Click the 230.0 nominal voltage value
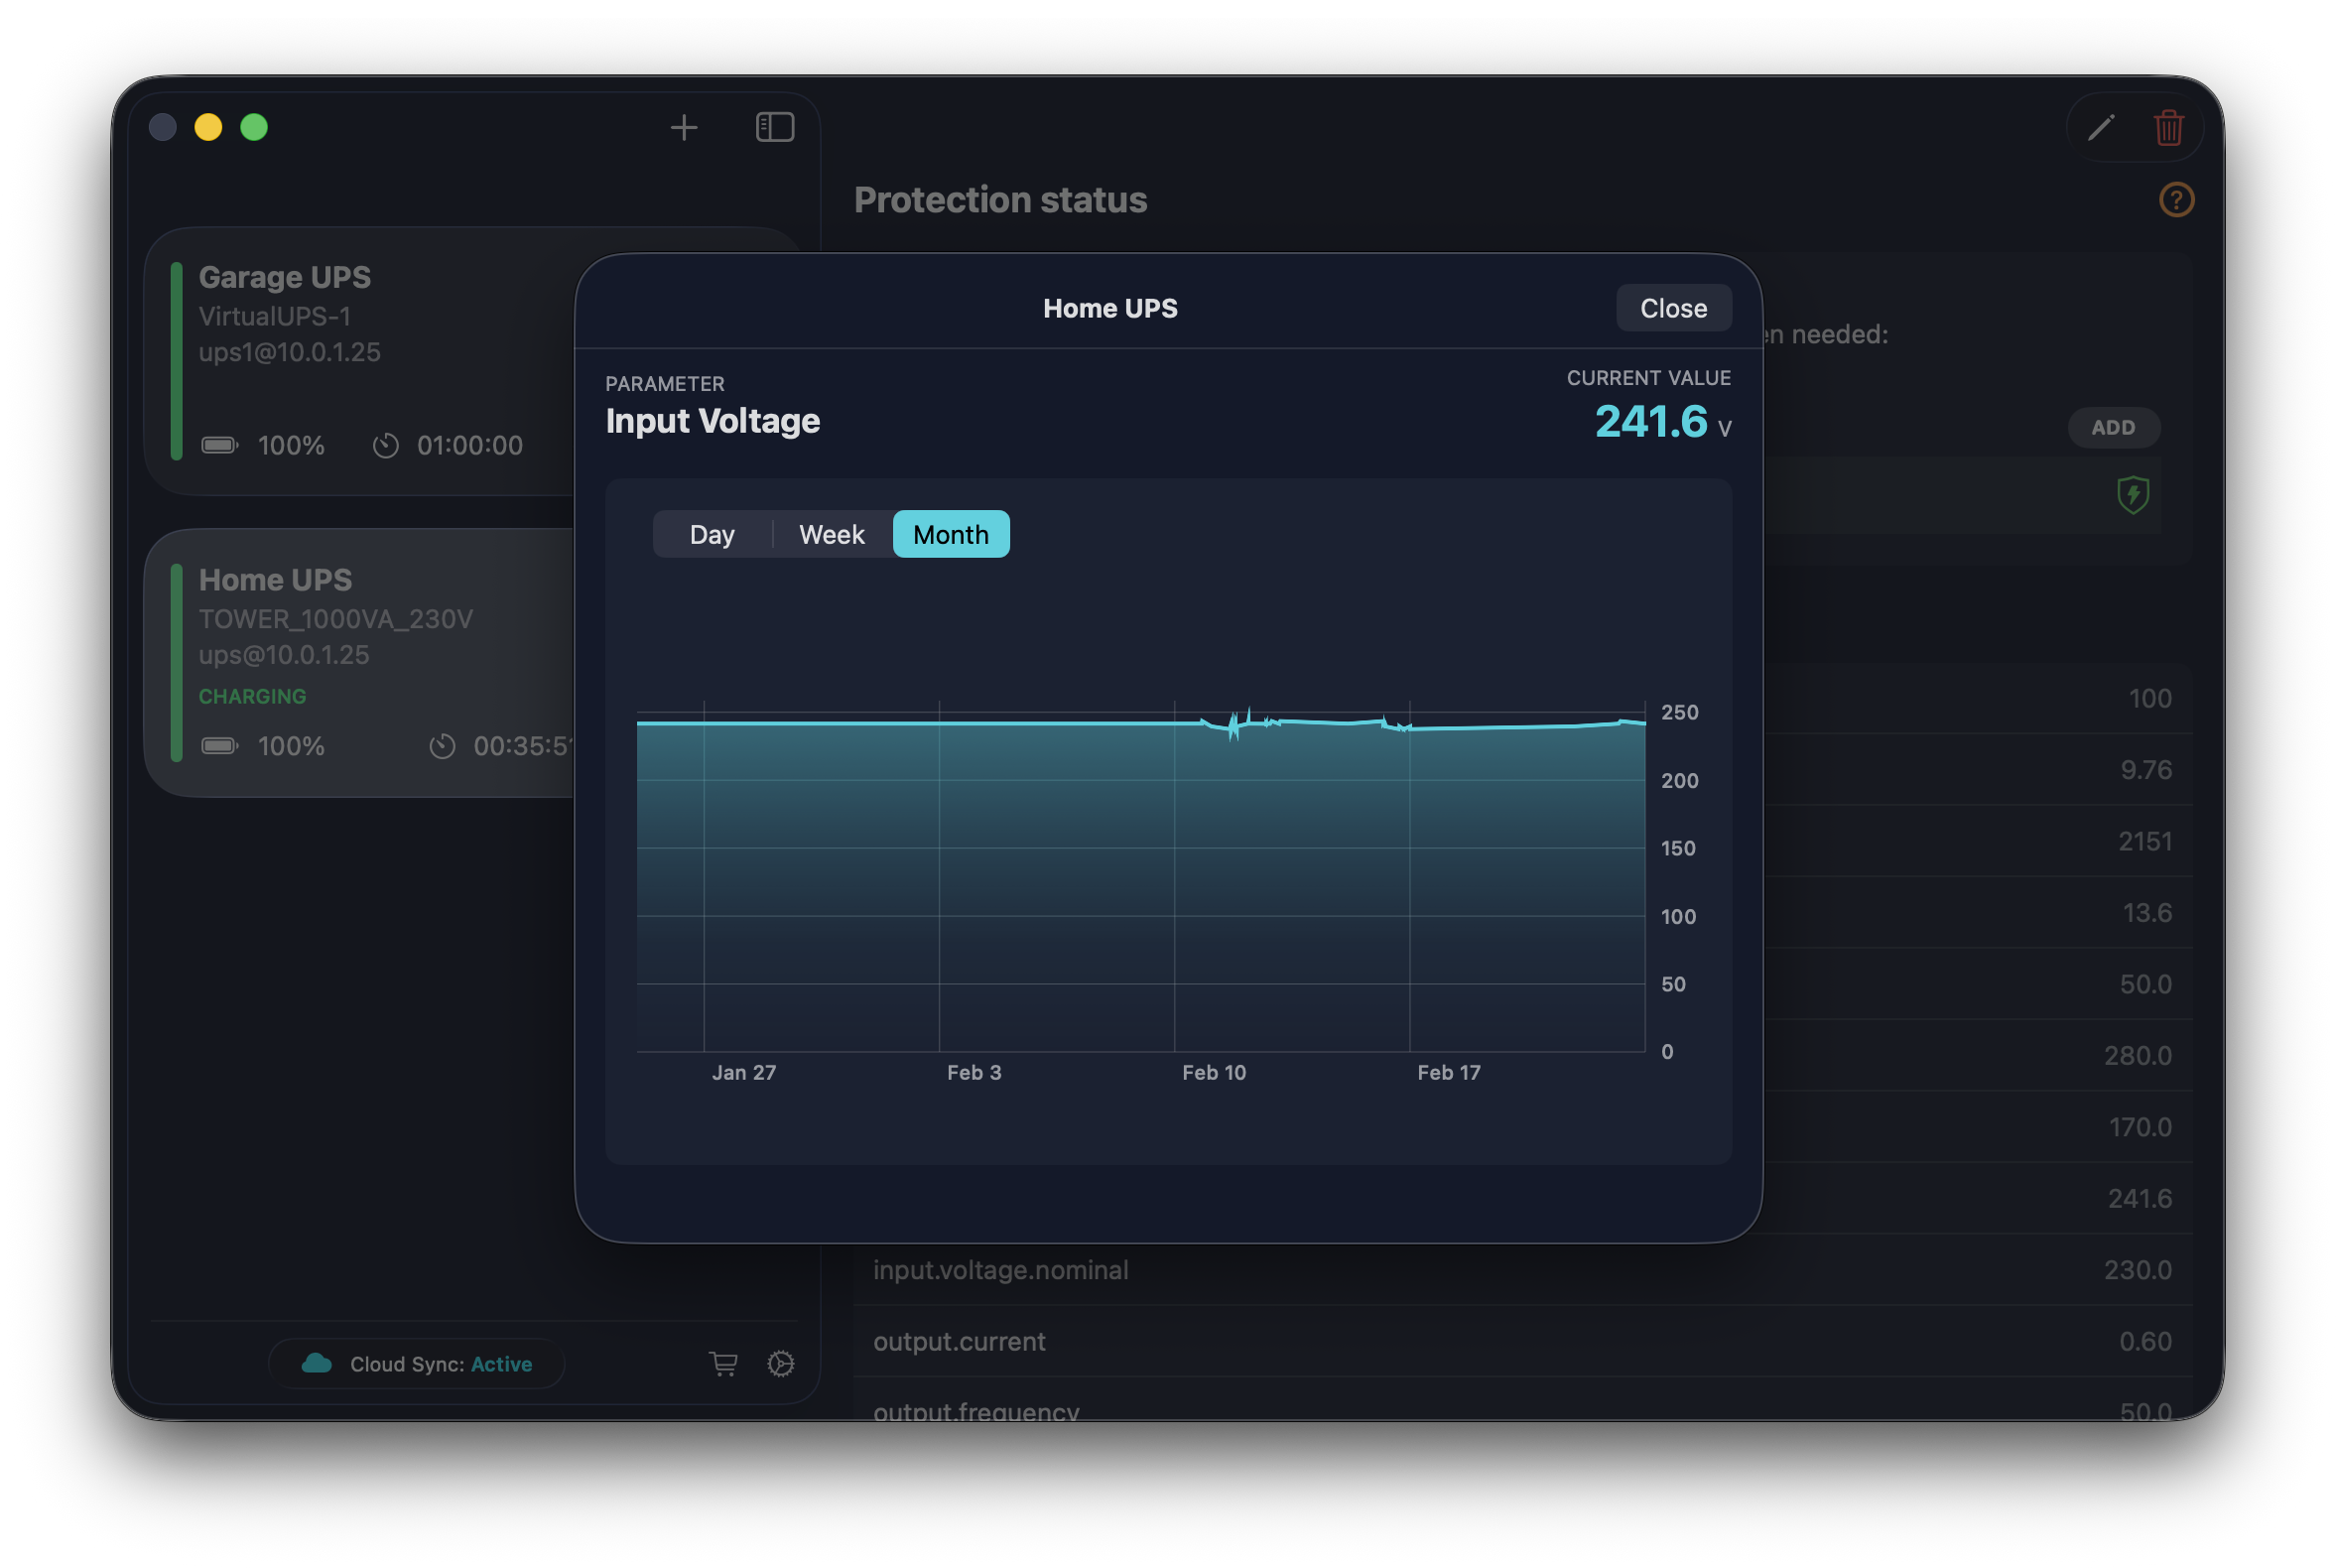This screenshot has width=2336, height=1568. point(2137,1269)
